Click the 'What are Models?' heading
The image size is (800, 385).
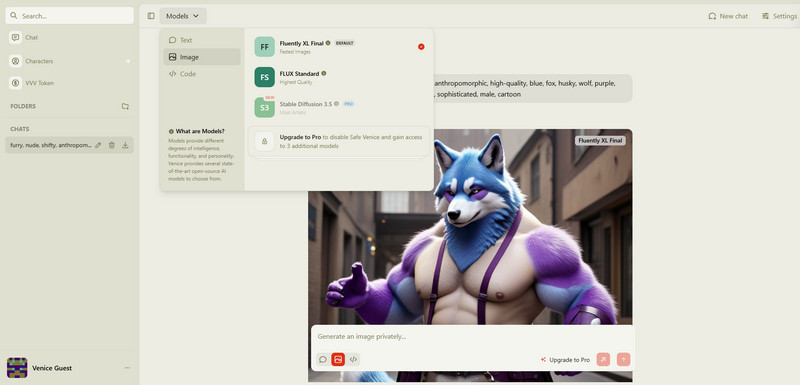199,131
